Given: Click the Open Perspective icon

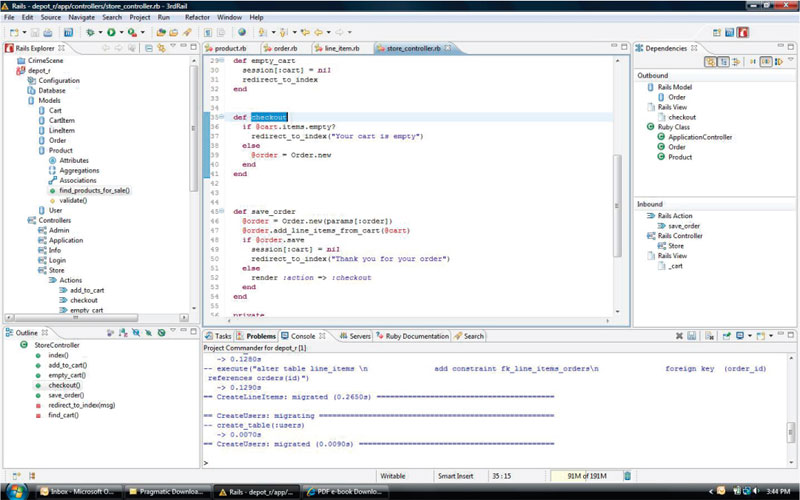Looking at the screenshot, I should 717,33.
